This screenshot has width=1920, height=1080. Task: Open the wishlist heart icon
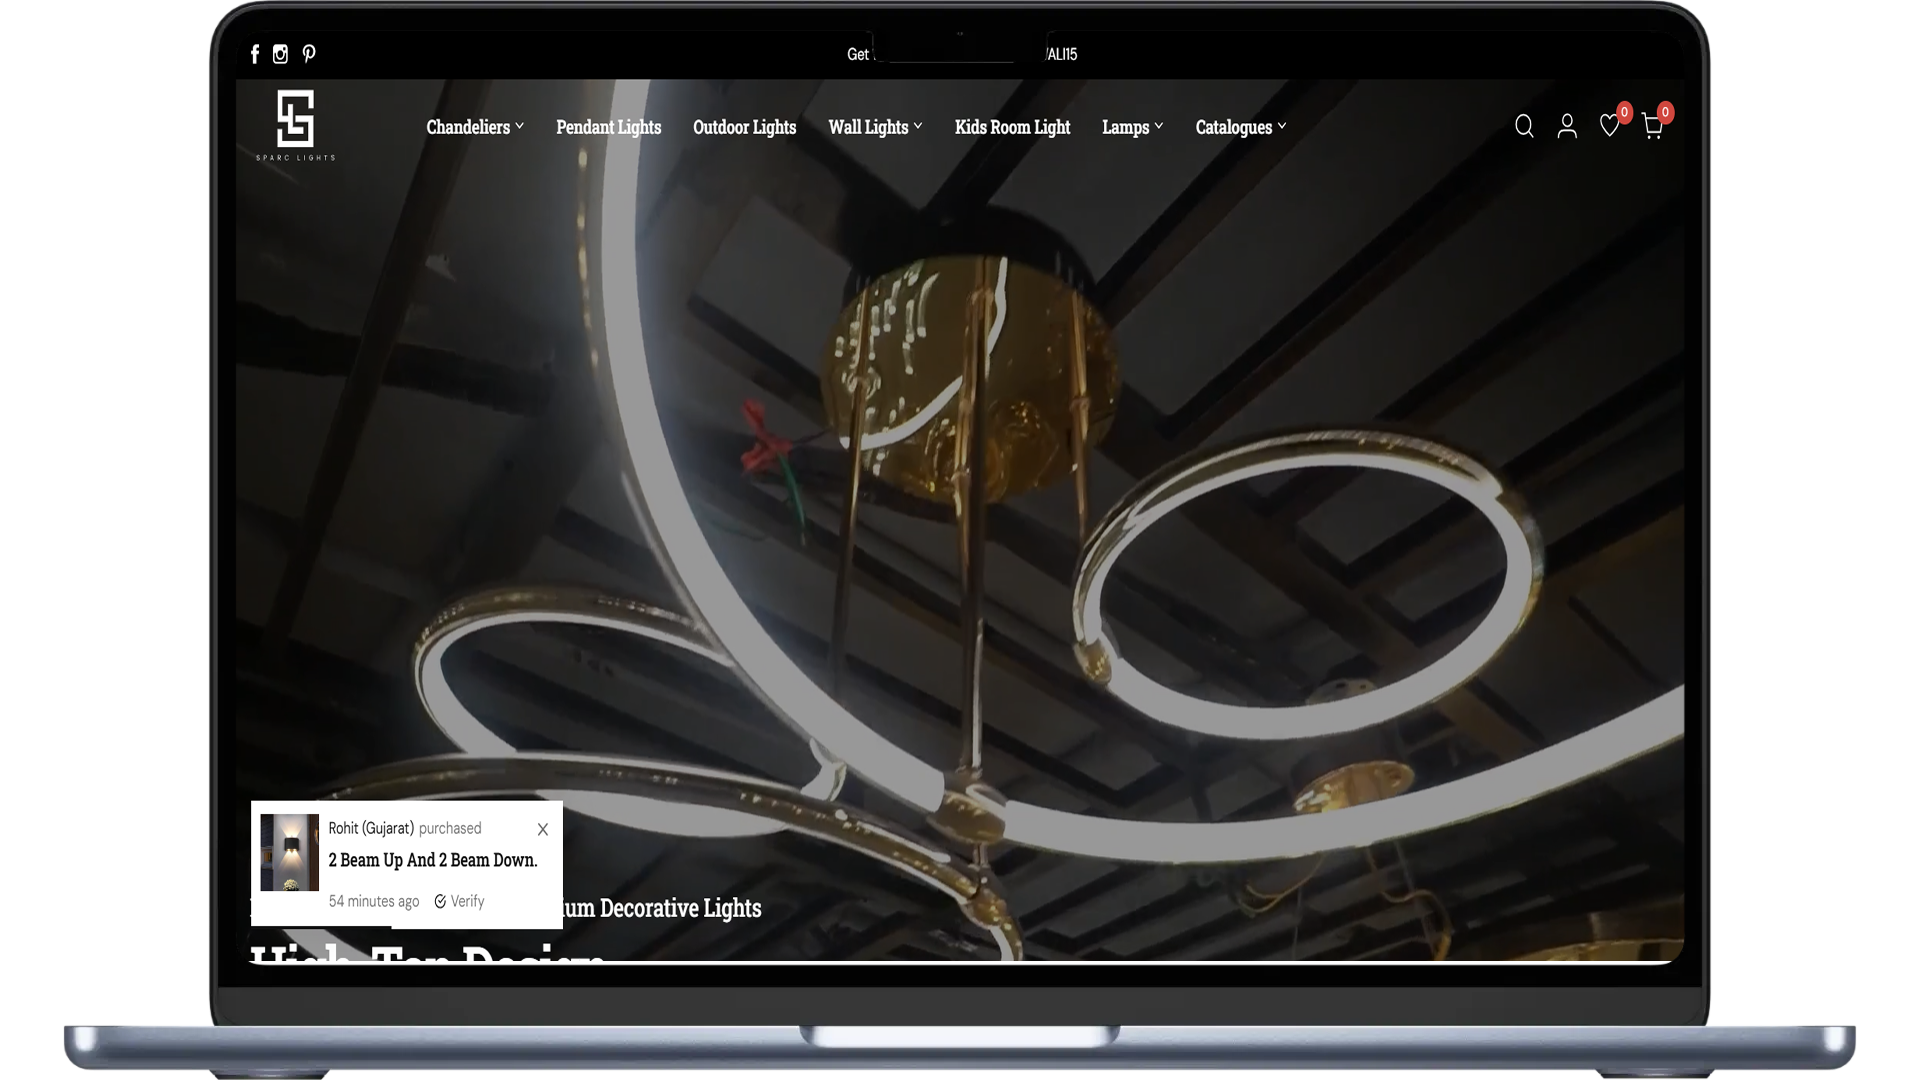coord(1609,126)
